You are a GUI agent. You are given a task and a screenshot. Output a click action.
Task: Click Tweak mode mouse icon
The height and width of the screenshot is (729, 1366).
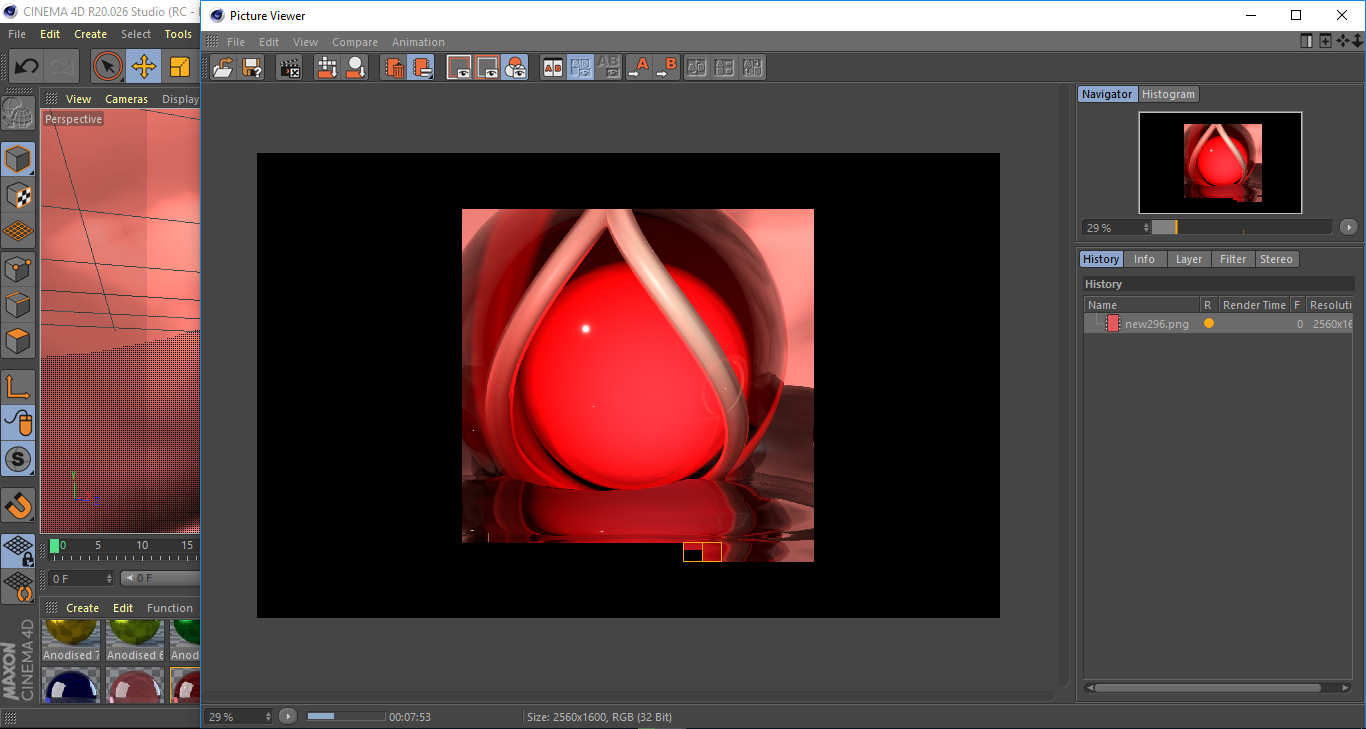(x=17, y=422)
